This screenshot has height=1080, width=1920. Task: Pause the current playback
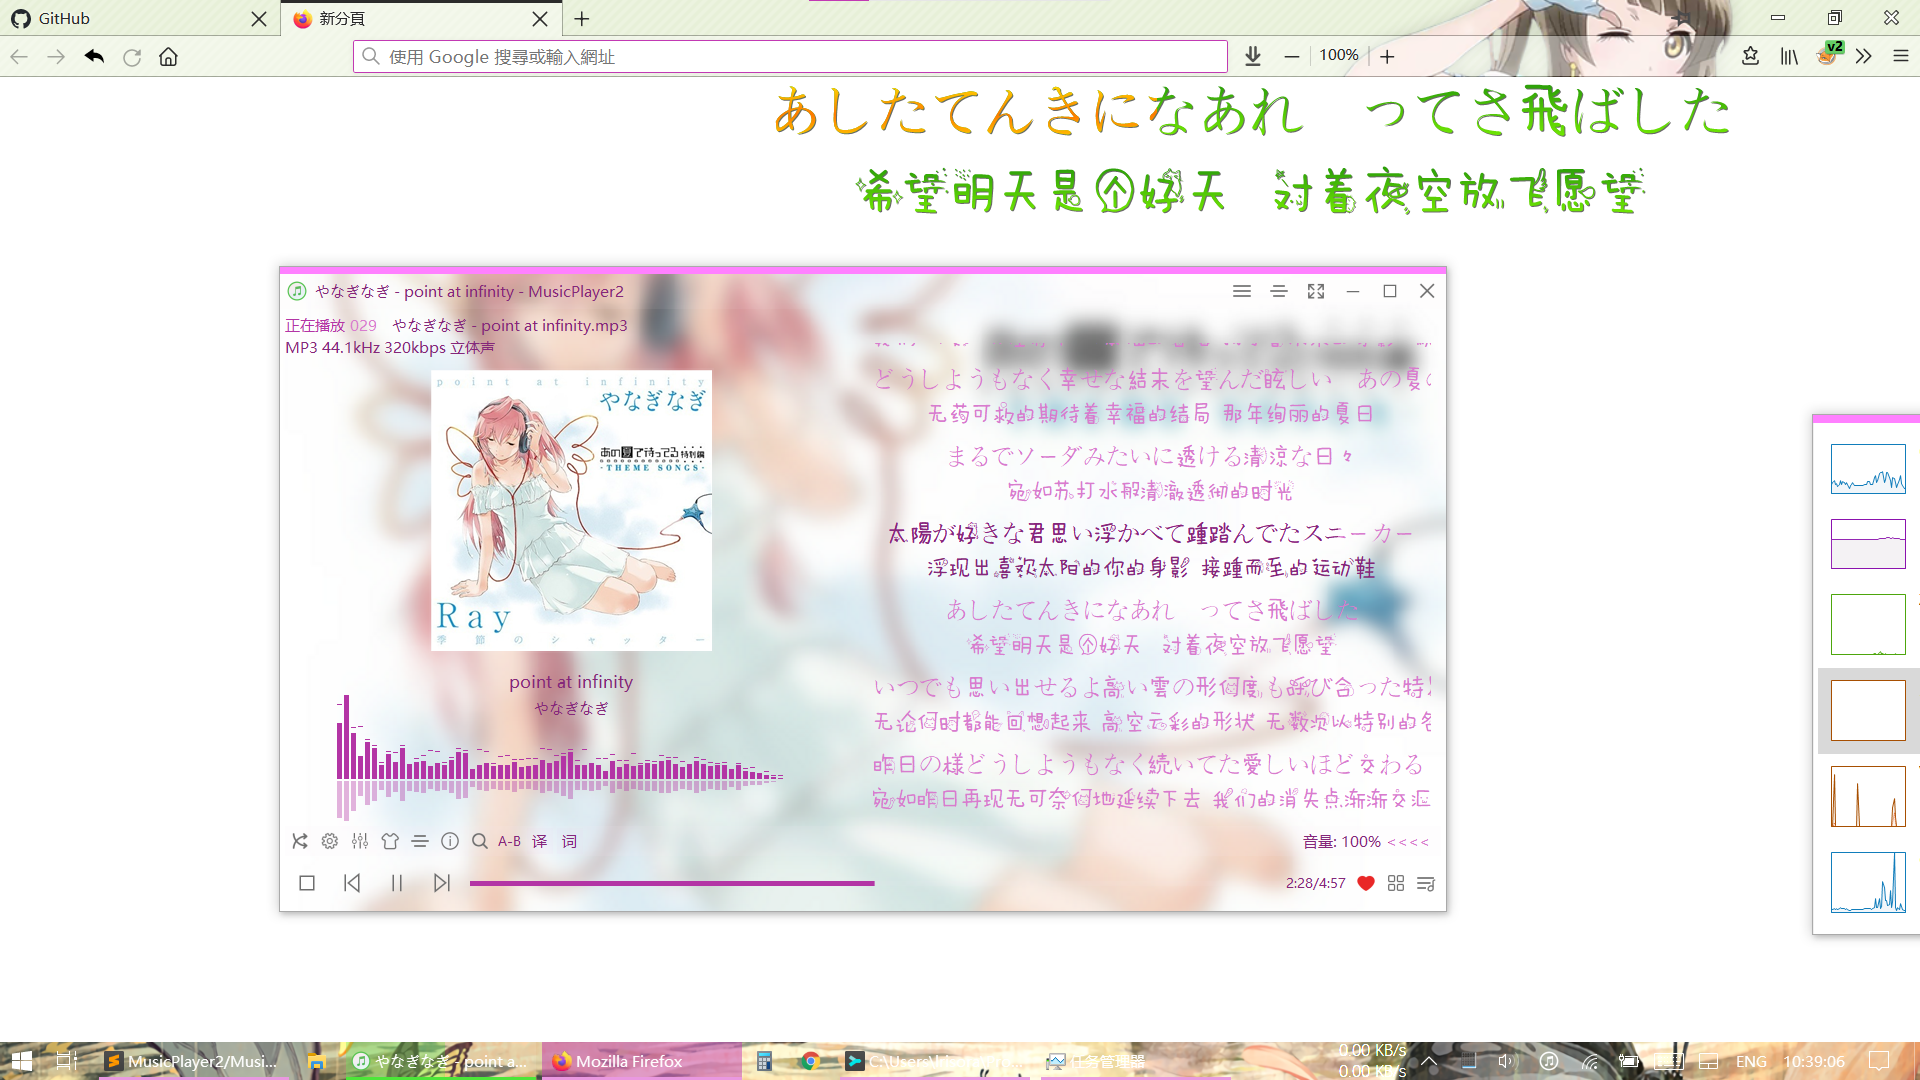(396, 883)
